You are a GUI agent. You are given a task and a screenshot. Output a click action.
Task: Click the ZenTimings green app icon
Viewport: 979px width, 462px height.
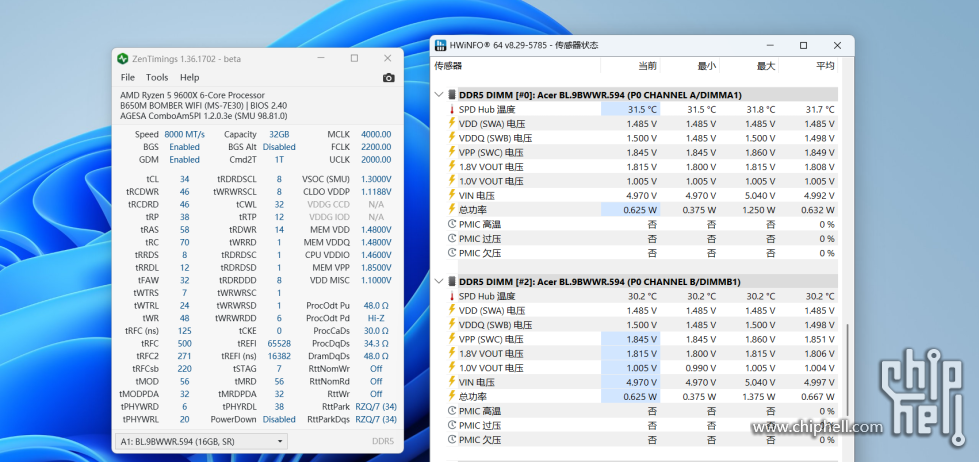tap(123, 59)
